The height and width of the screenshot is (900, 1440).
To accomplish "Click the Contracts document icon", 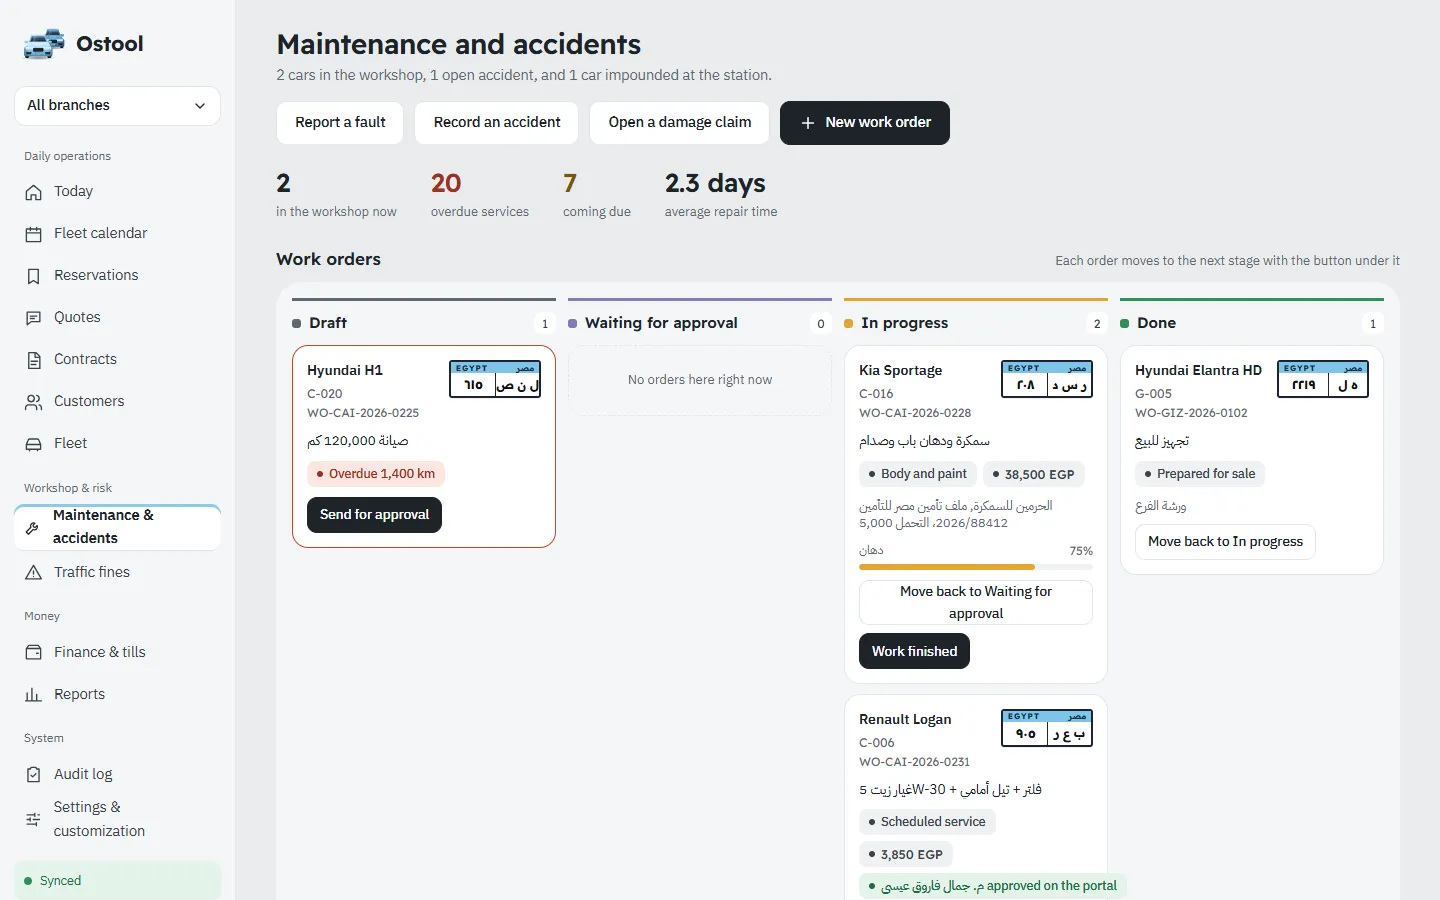I will (x=34, y=360).
